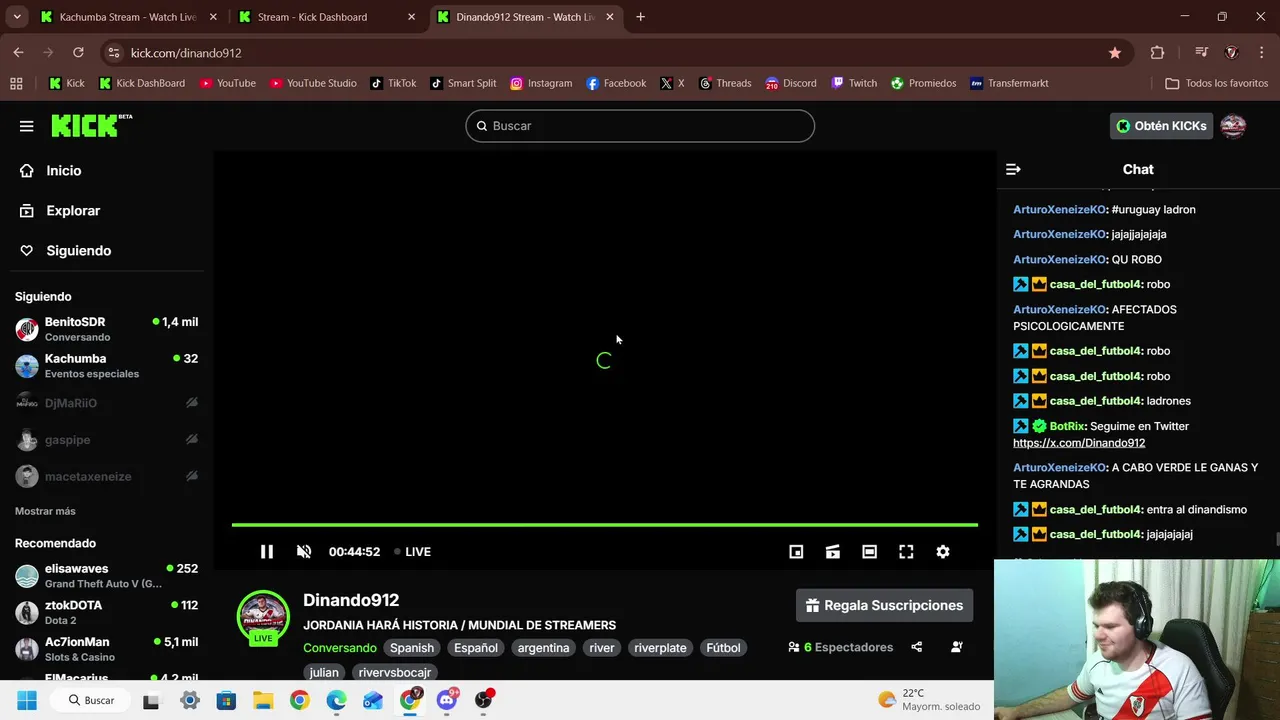The image size is (1280, 720).
Task: Close the Dinando912 Stream tab
Action: 609,17
